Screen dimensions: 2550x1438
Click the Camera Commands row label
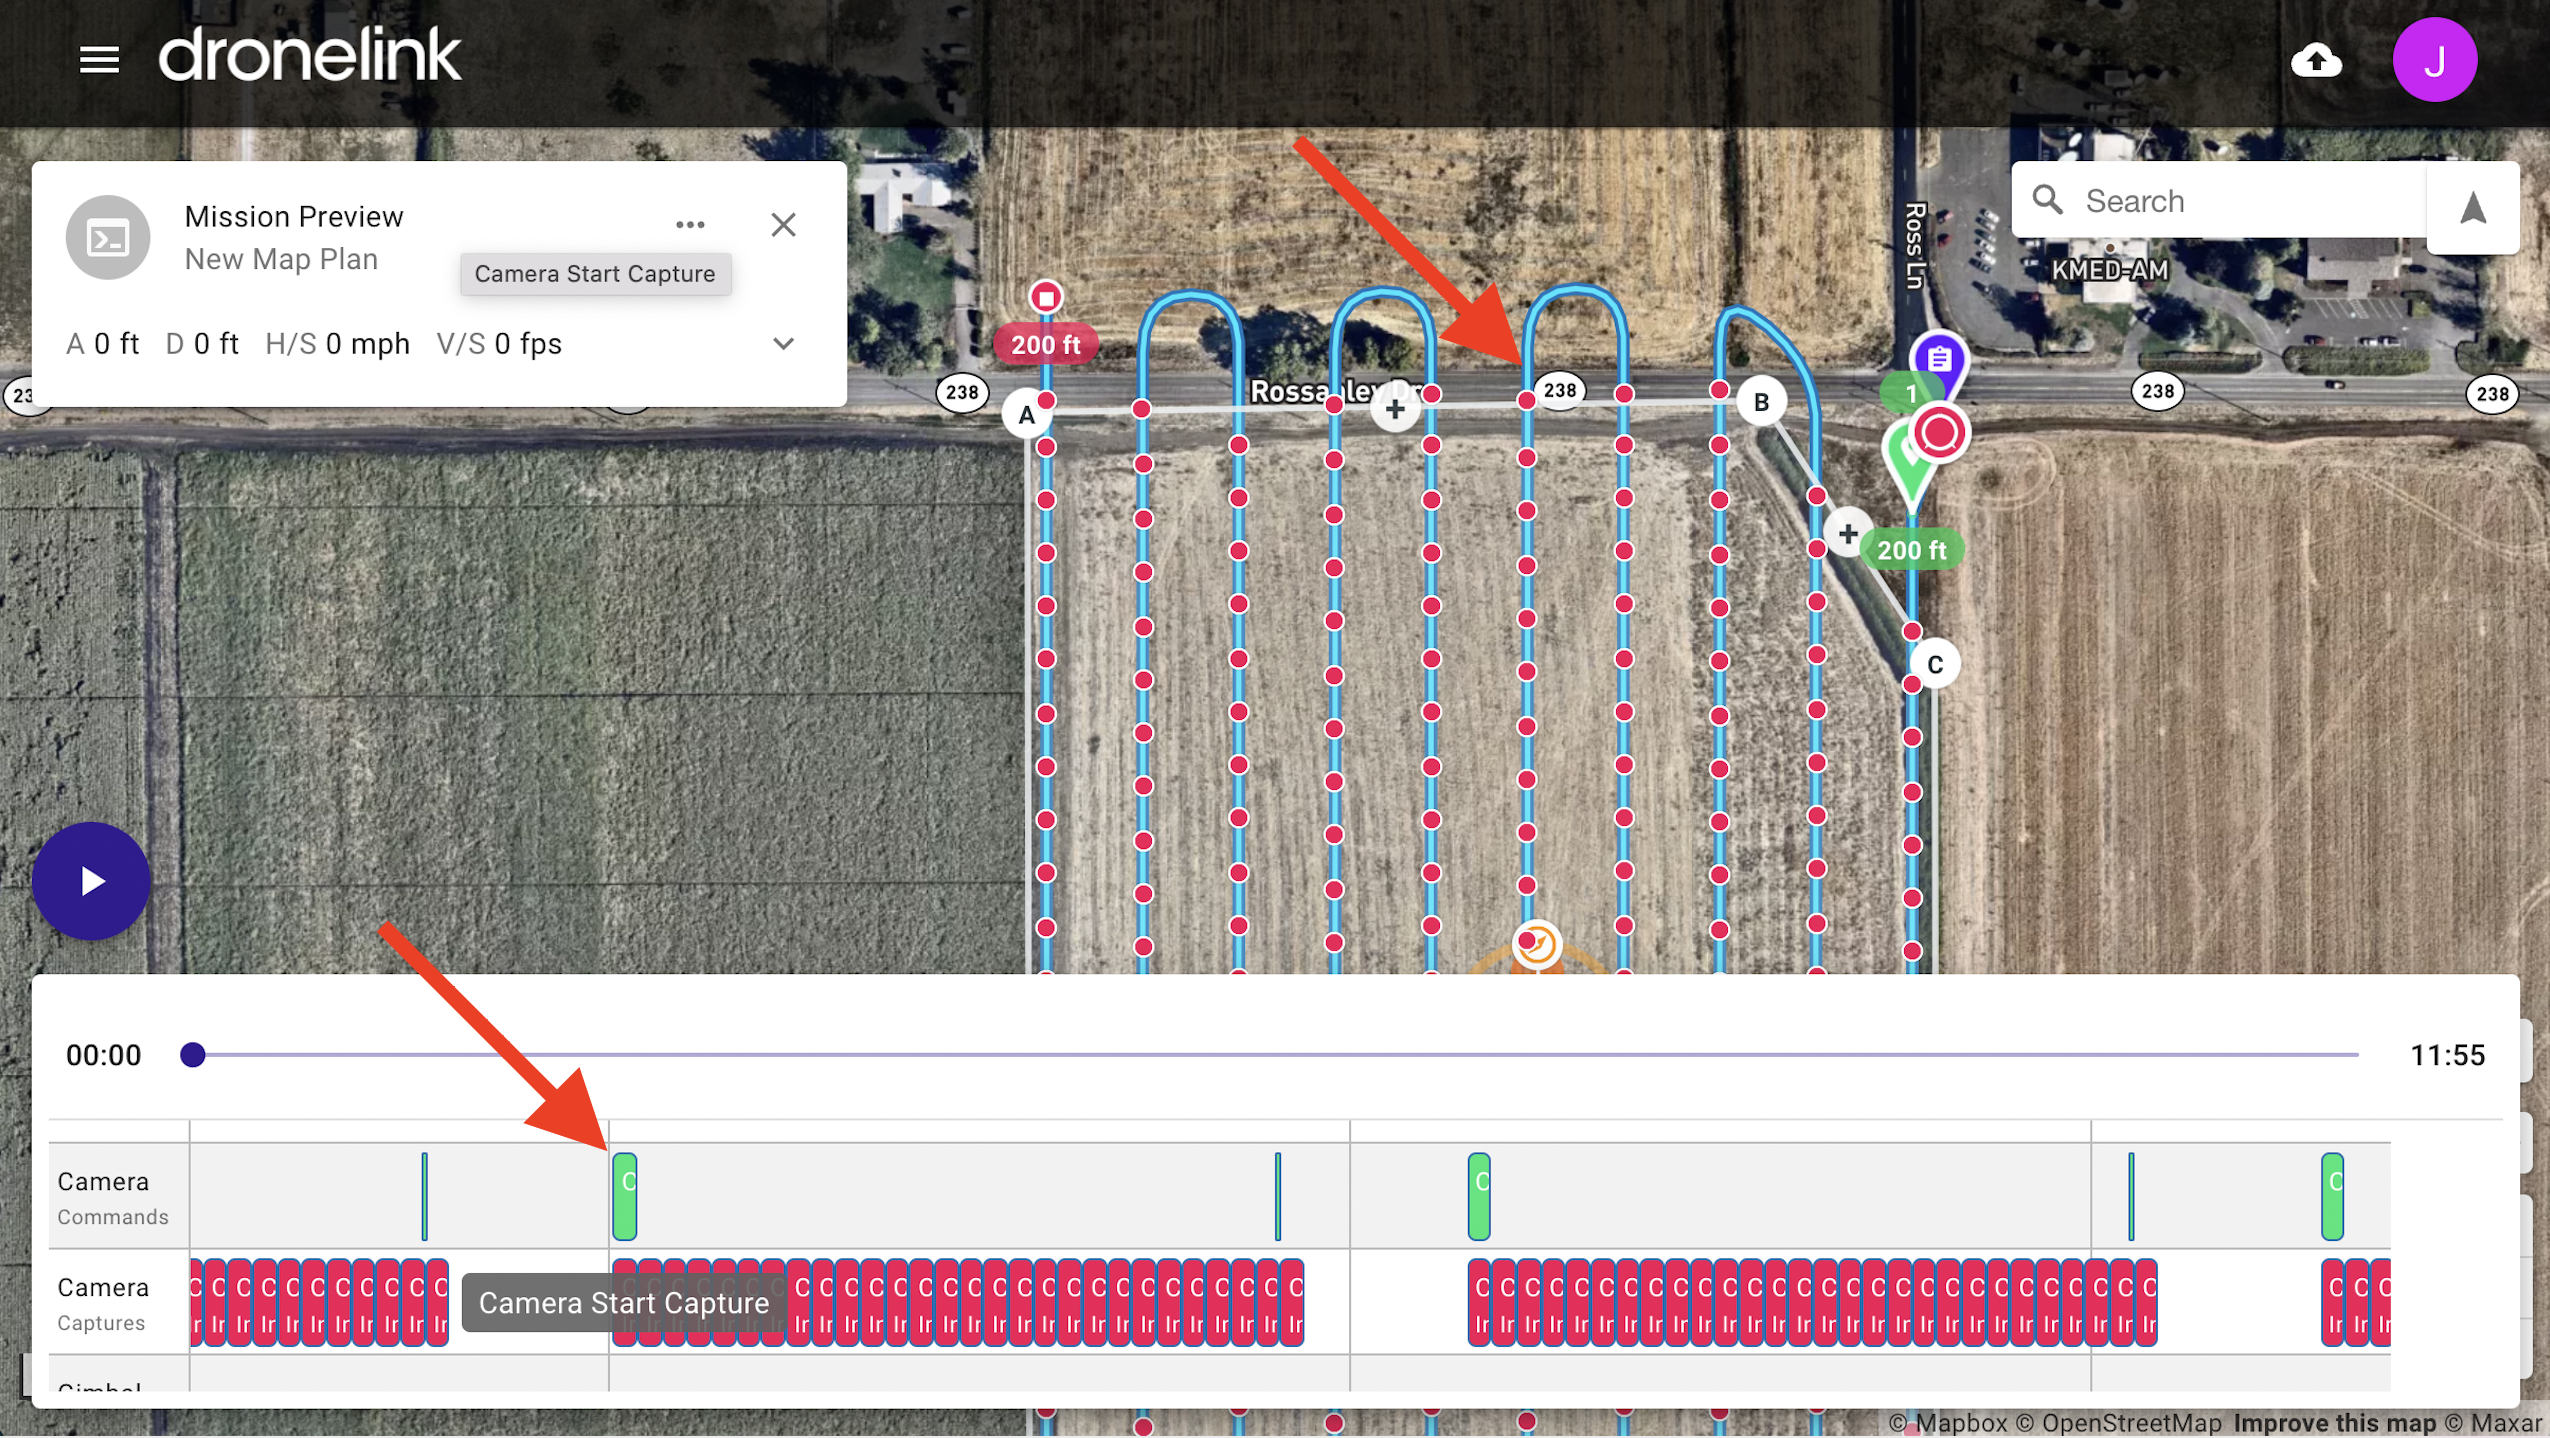[x=112, y=1196]
